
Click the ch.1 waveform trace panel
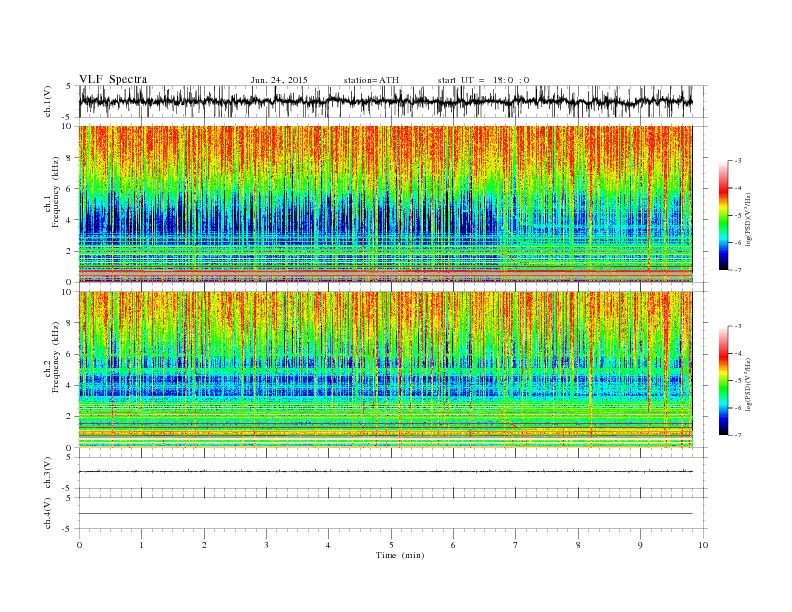[393, 101]
